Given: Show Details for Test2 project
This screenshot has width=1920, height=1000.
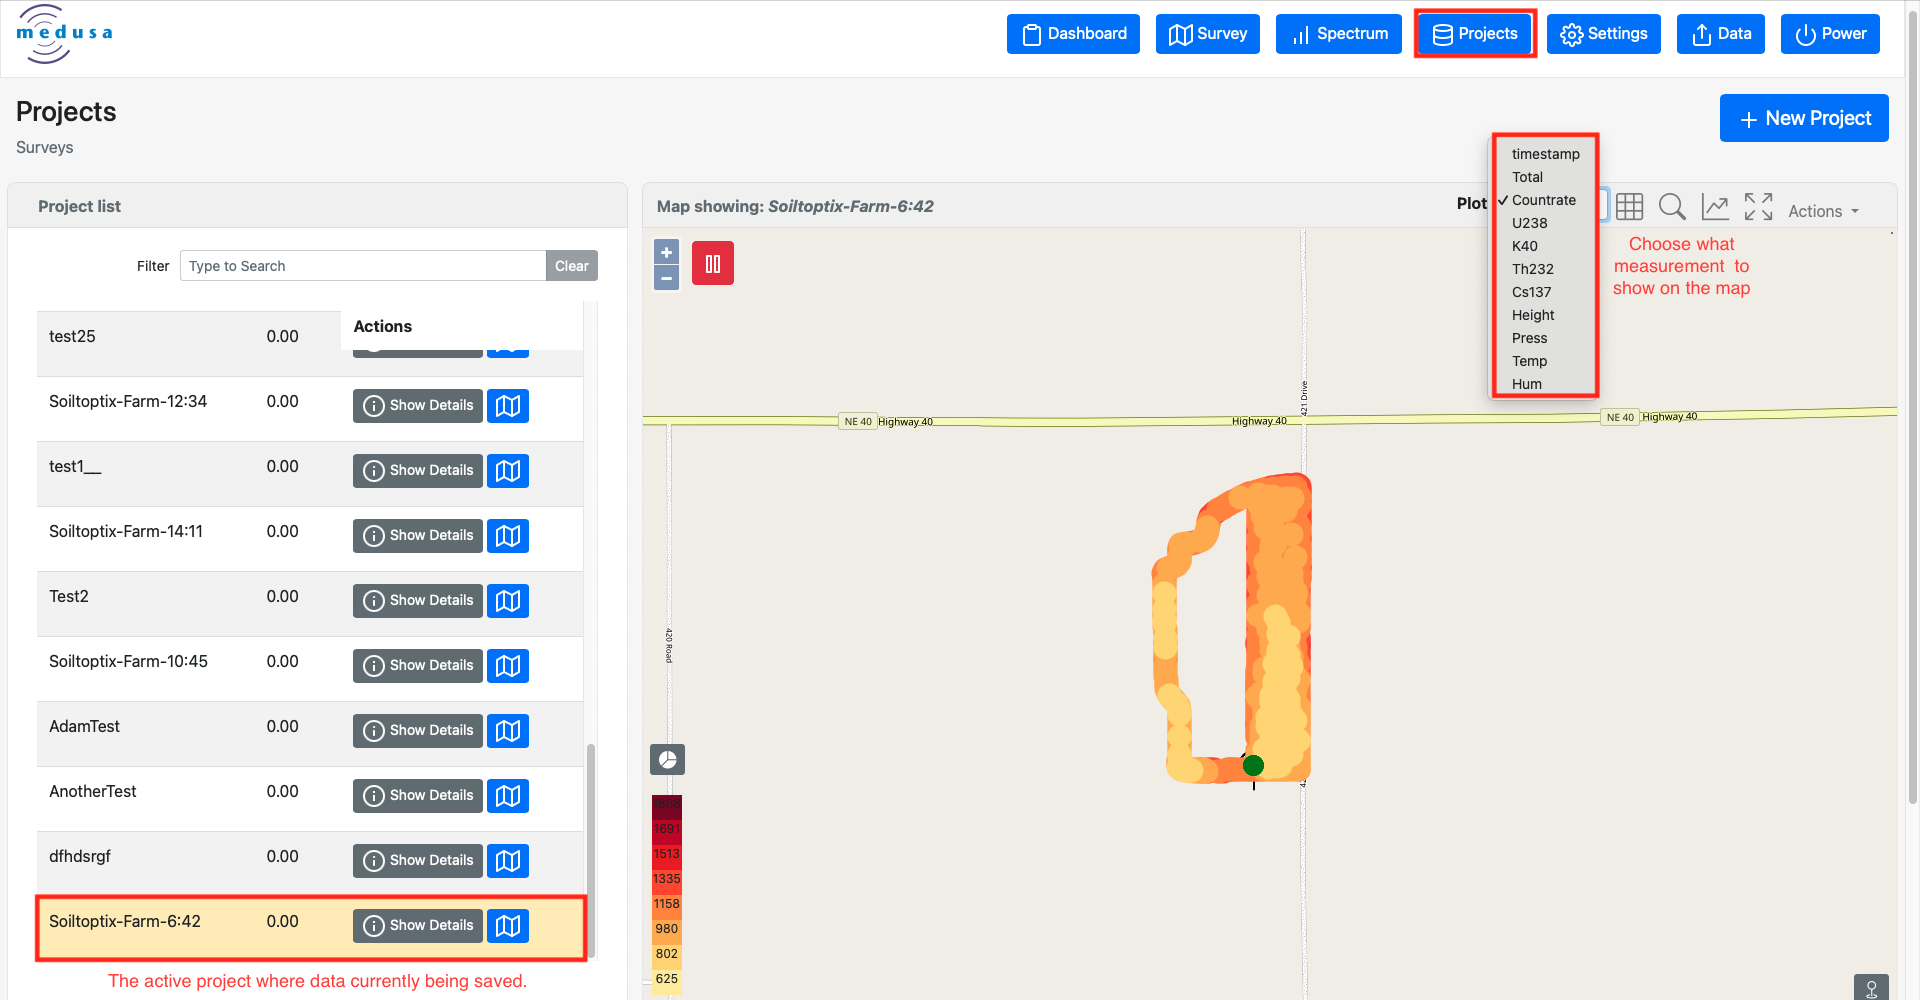Looking at the screenshot, I should [x=418, y=601].
